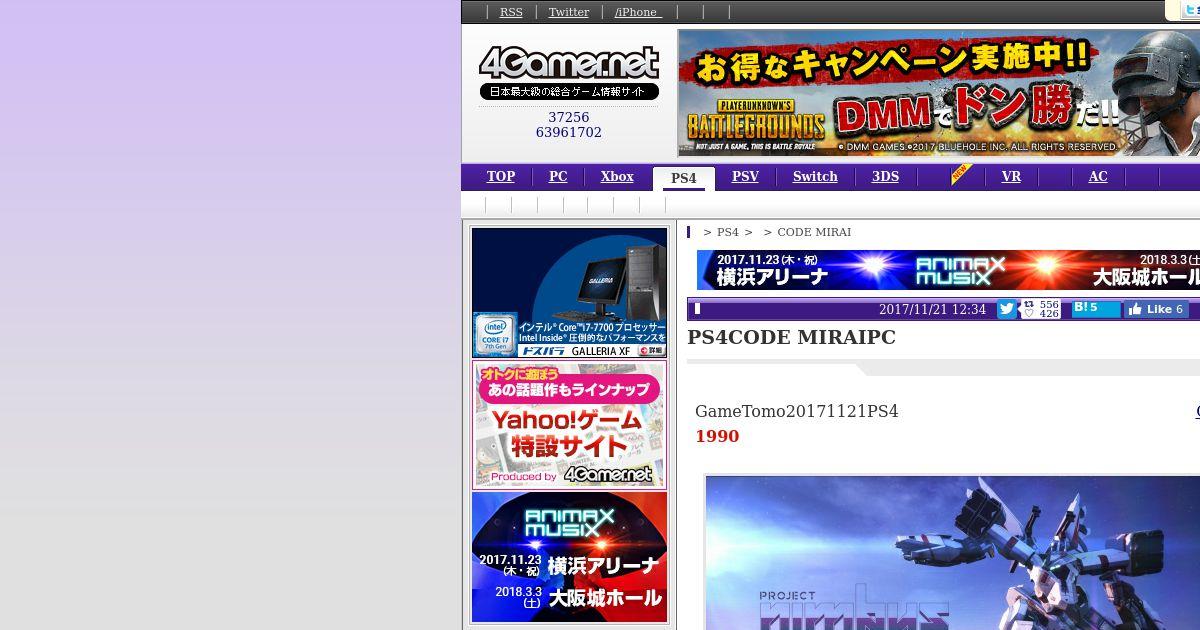Viewport: 1200px width, 630px height.
Task: Switch to the 3DS tab
Action: click(x=885, y=176)
